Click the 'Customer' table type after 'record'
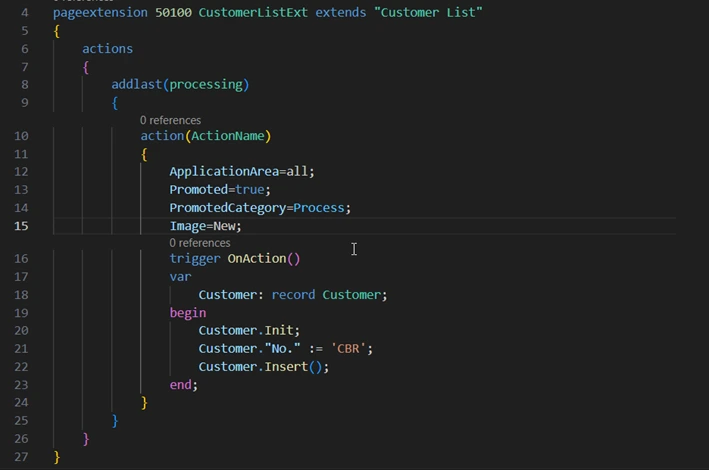709x470 pixels. tap(352, 295)
